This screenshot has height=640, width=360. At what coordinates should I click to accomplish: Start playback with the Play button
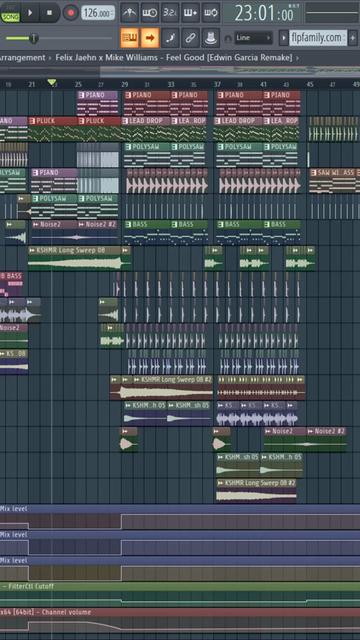click(x=30, y=13)
